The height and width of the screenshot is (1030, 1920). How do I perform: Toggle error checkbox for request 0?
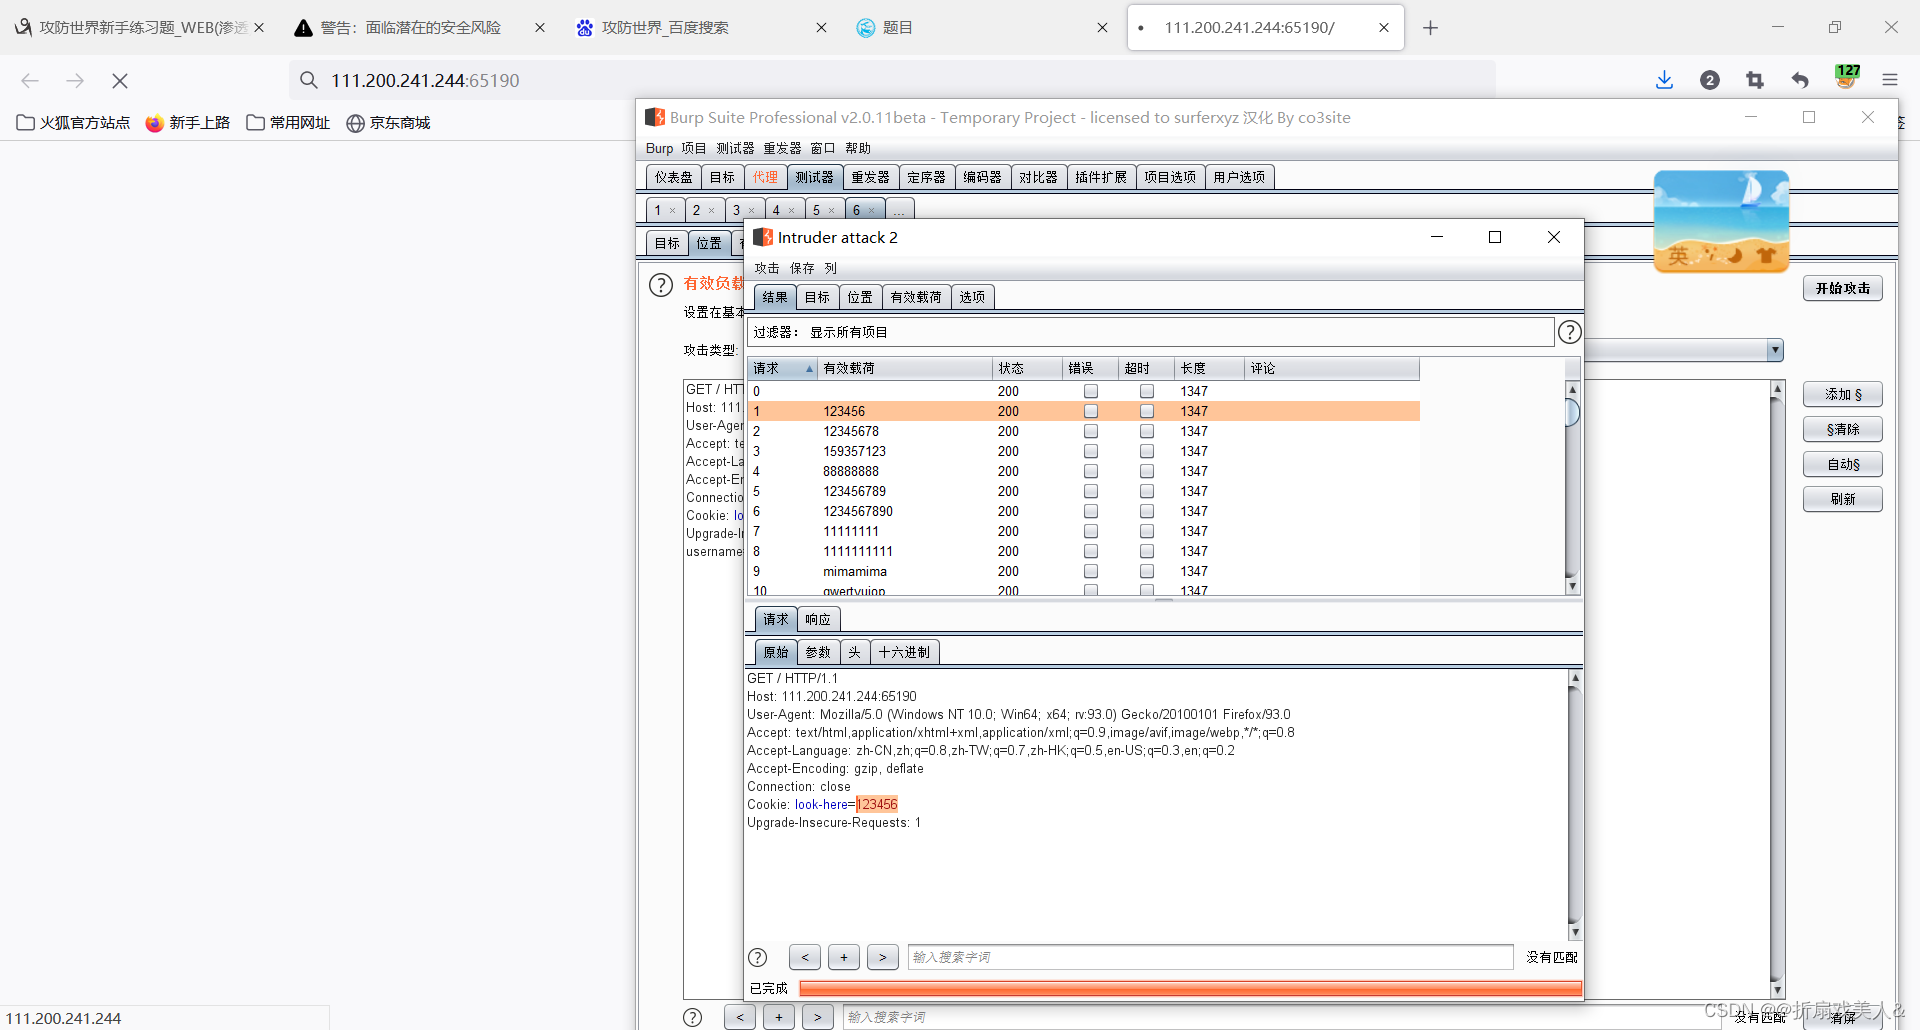tap(1091, 391)
